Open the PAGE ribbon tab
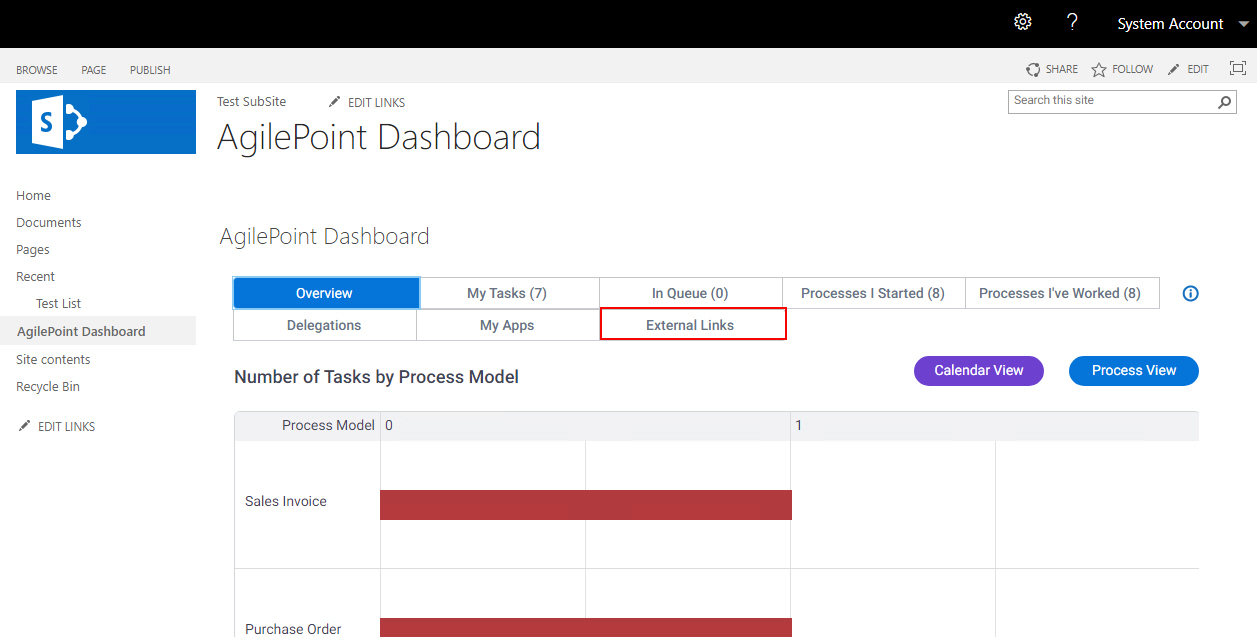 coord(94,70)
